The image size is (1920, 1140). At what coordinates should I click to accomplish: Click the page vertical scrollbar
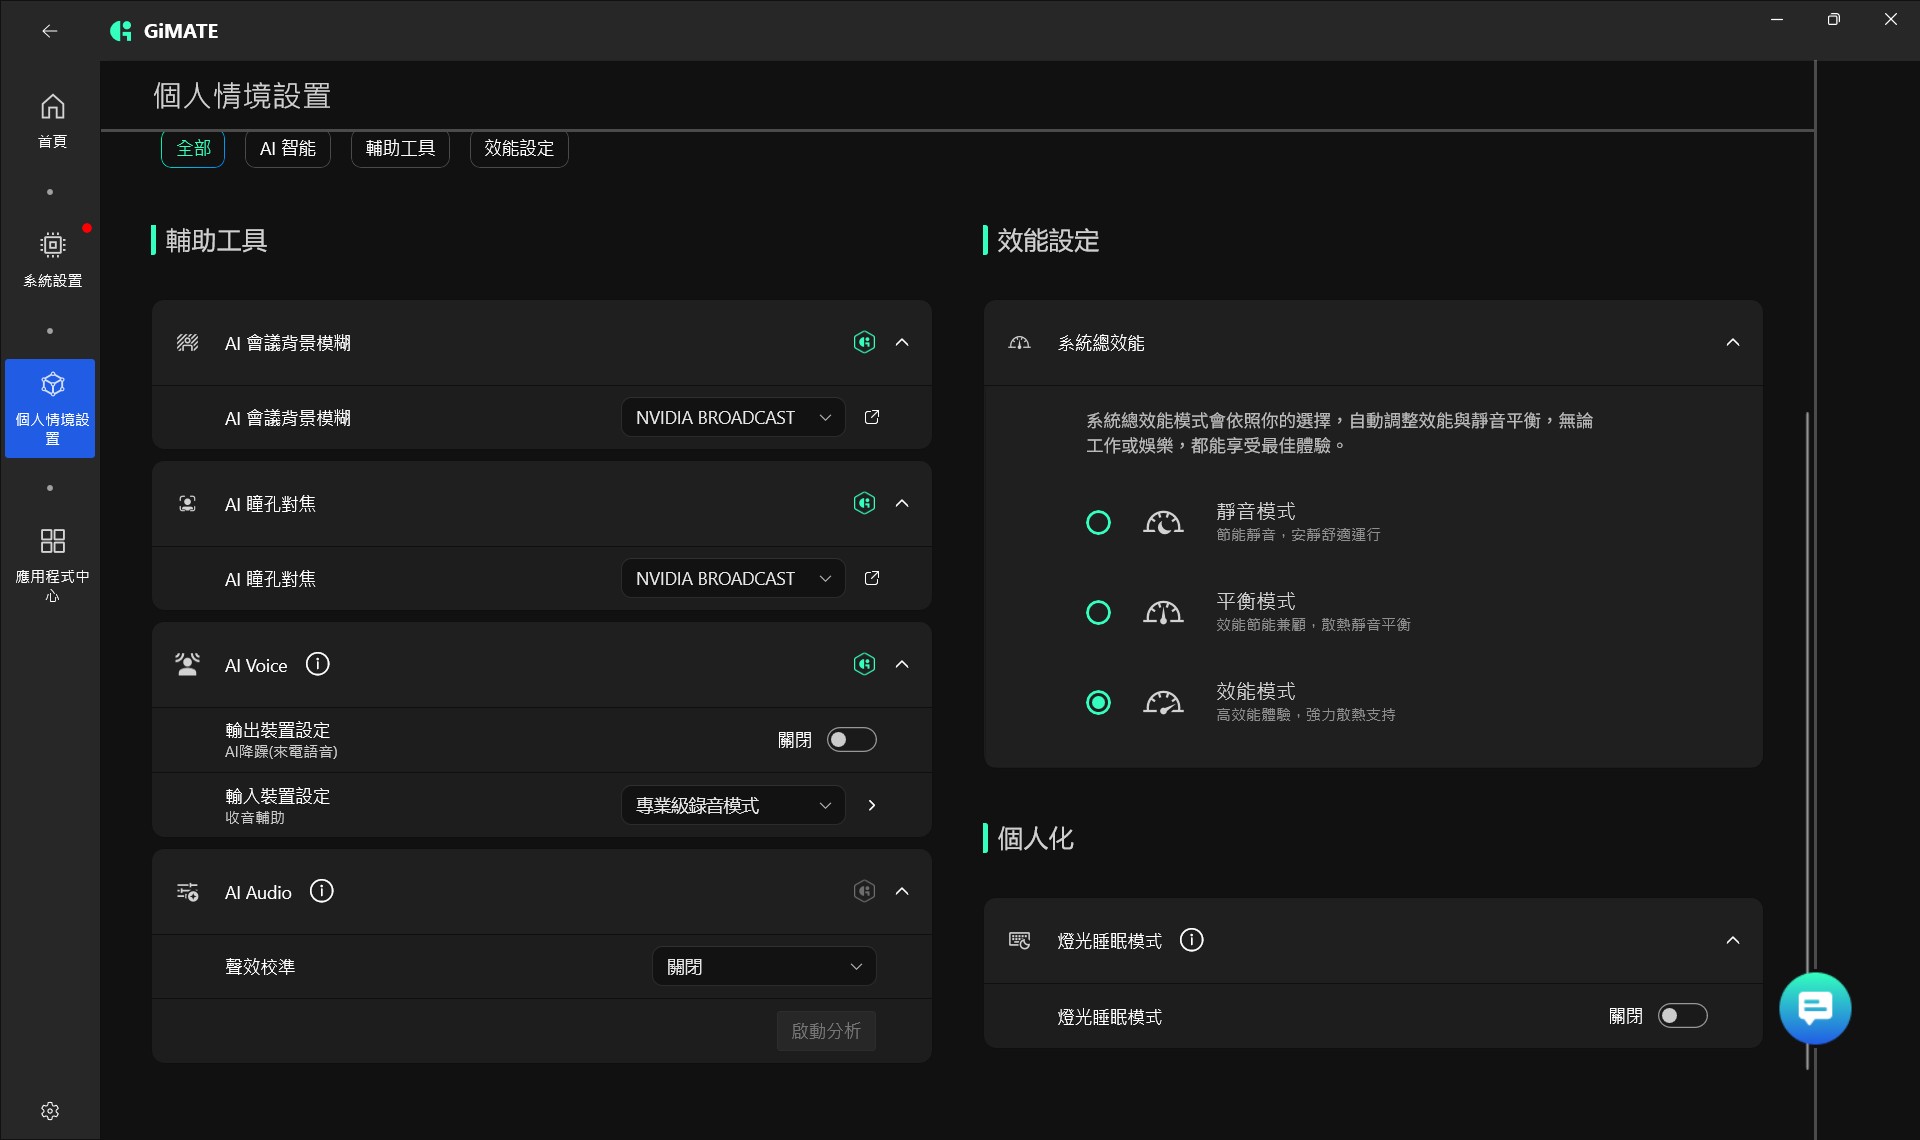pos(1807,740)
